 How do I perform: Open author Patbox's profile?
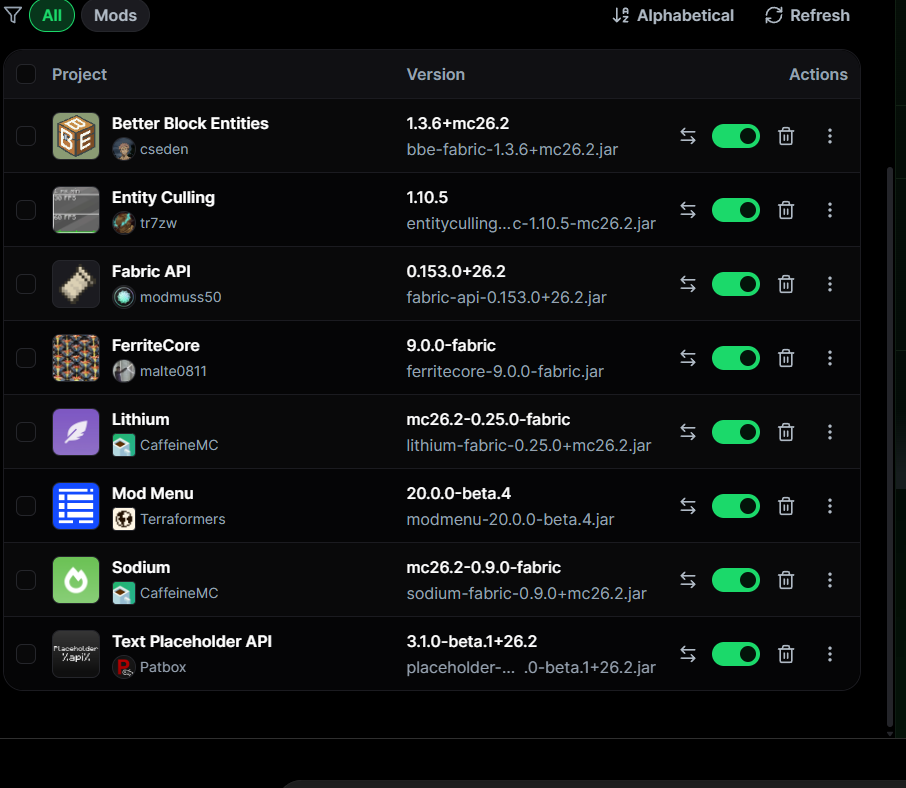pyautogui.click(x=149, y=667)
